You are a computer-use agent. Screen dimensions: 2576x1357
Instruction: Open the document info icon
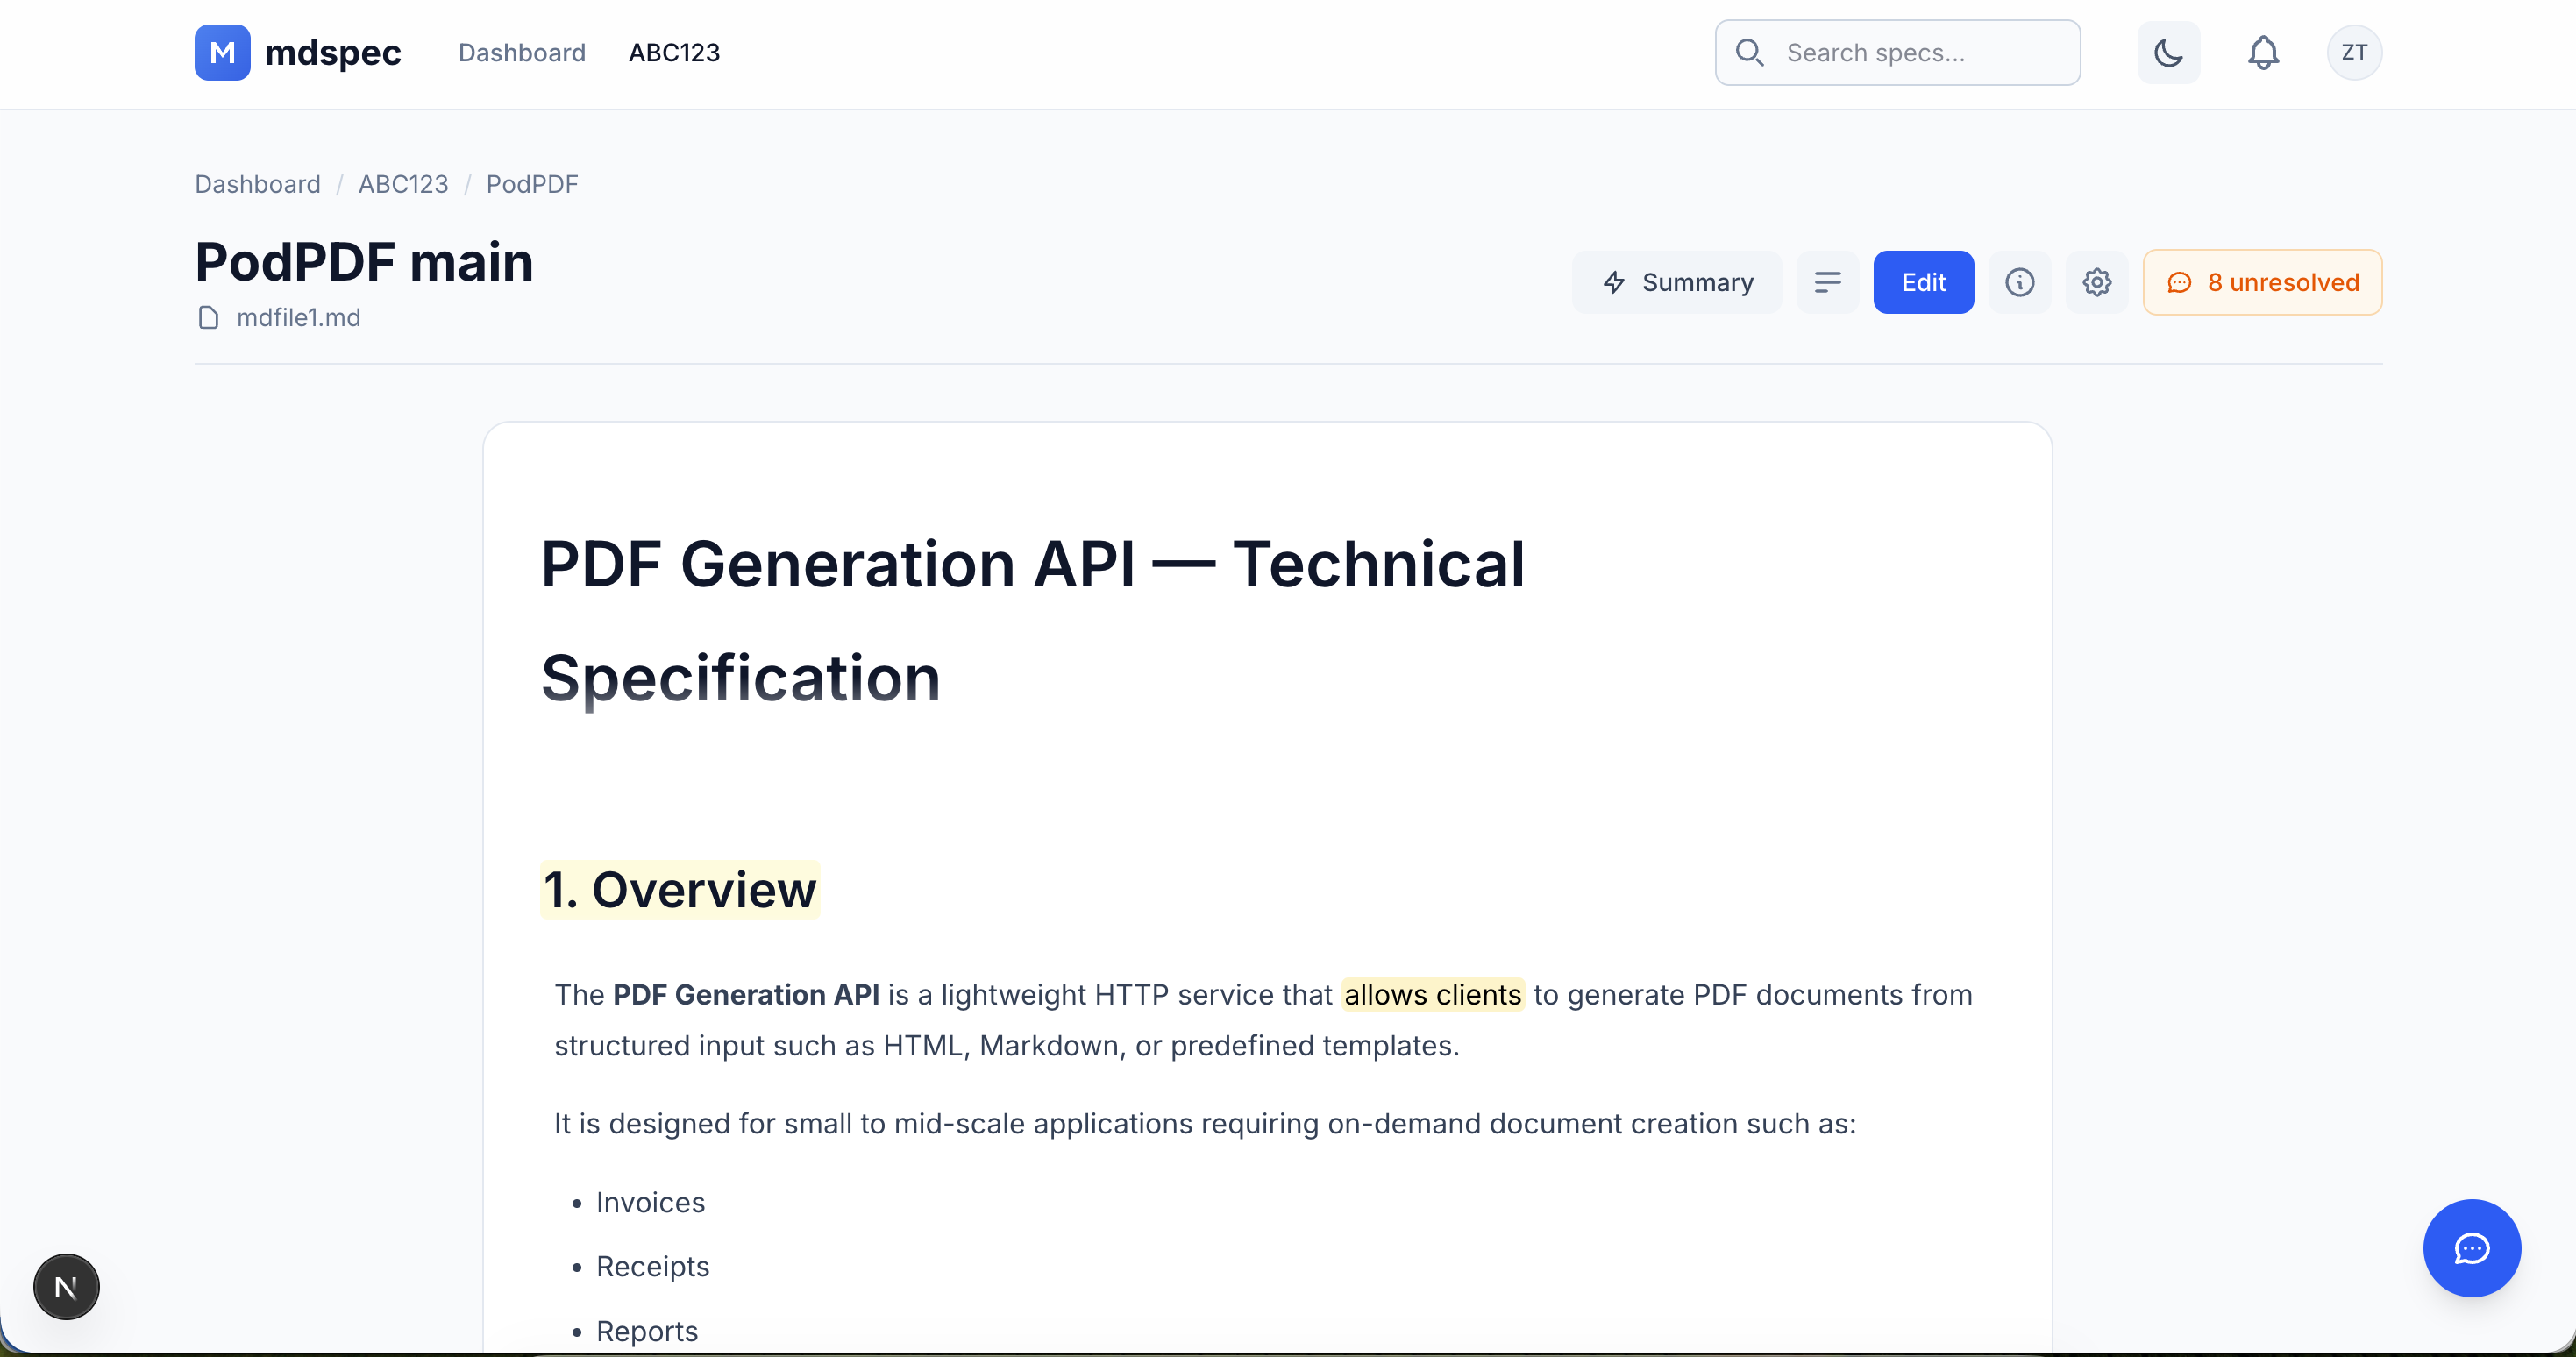pyautogui.click(x=2019, y=282)
